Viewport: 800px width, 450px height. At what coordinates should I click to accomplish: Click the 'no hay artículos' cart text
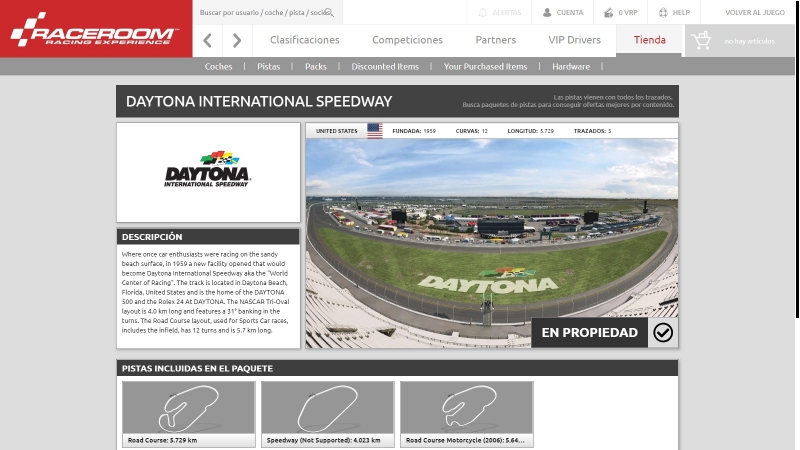pos(749,41)
